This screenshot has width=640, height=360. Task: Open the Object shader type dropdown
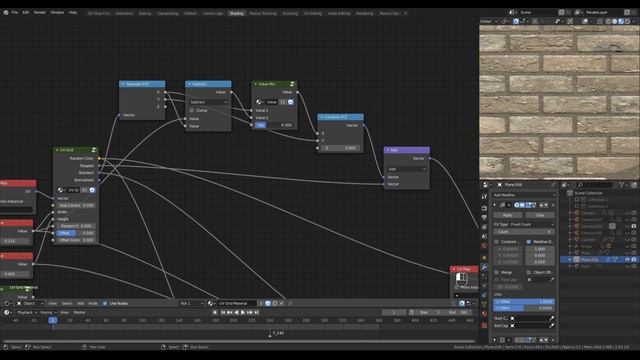tap(30, 303)
